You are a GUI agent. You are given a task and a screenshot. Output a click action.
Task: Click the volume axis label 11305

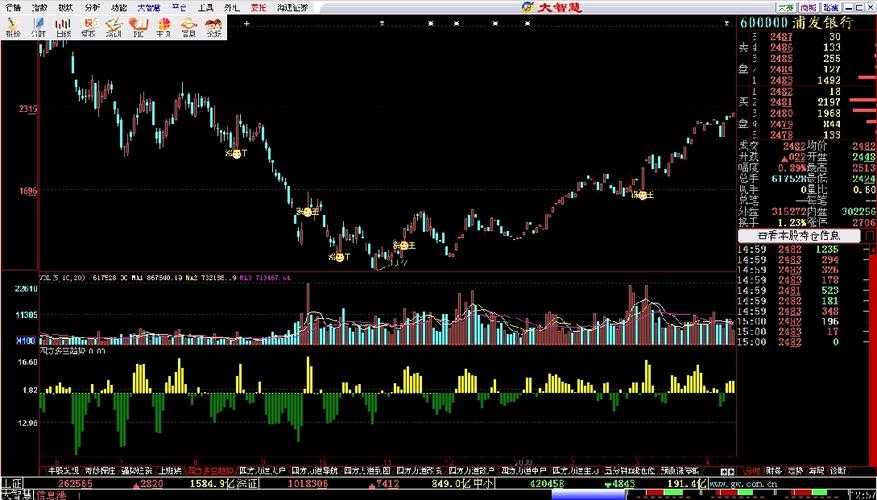click(x=26, y=315)
